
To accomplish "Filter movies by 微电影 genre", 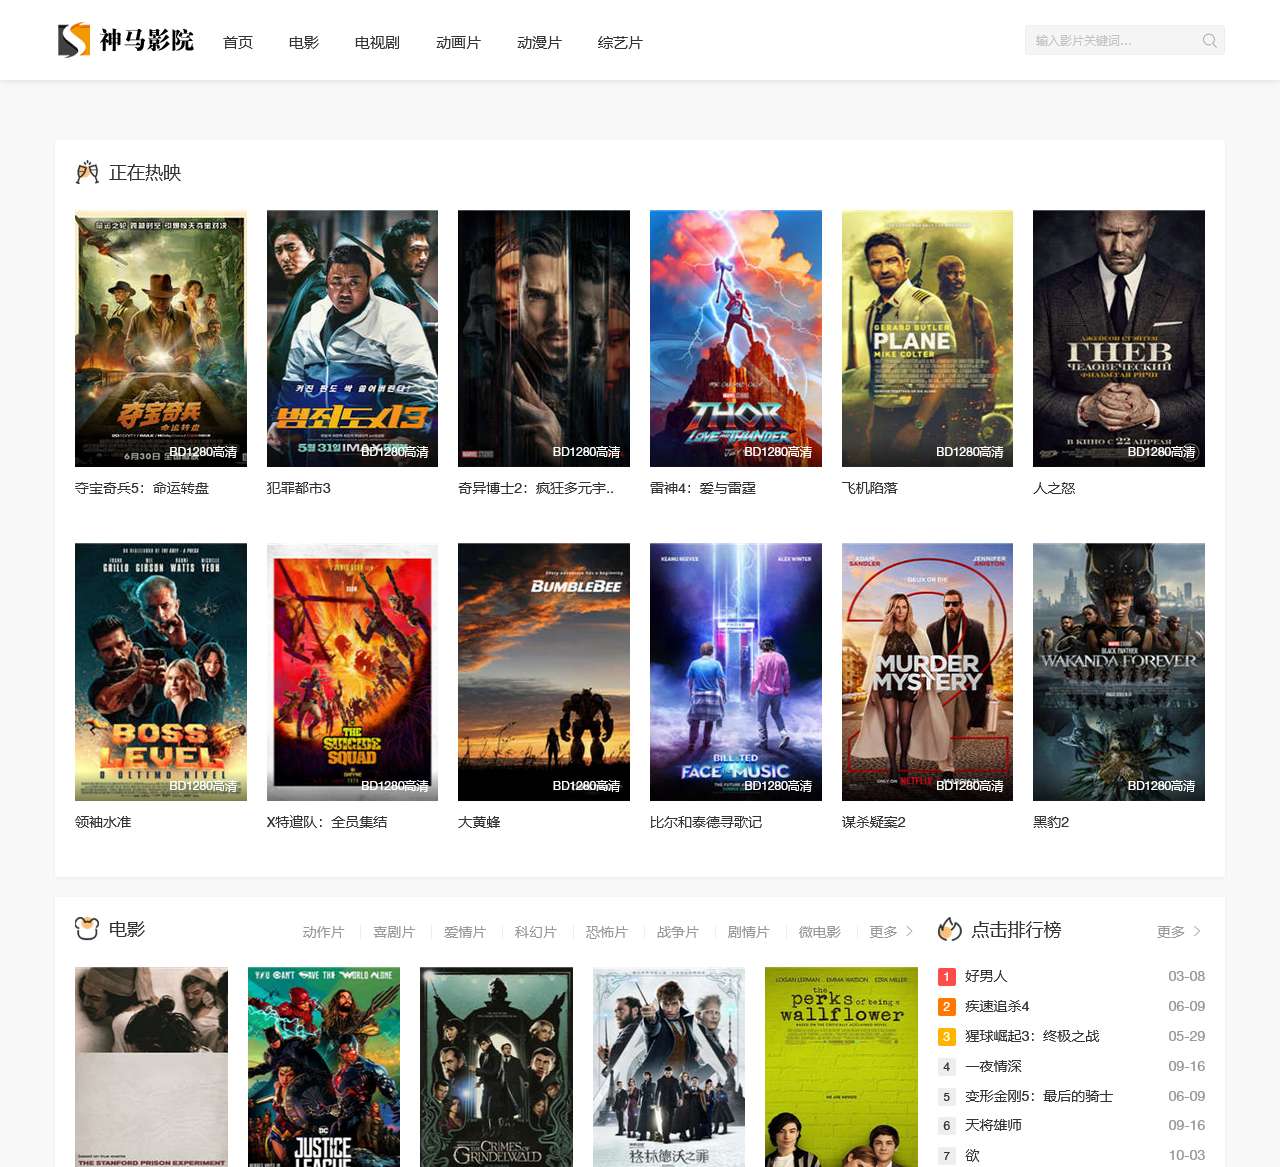I will (820, 932).
